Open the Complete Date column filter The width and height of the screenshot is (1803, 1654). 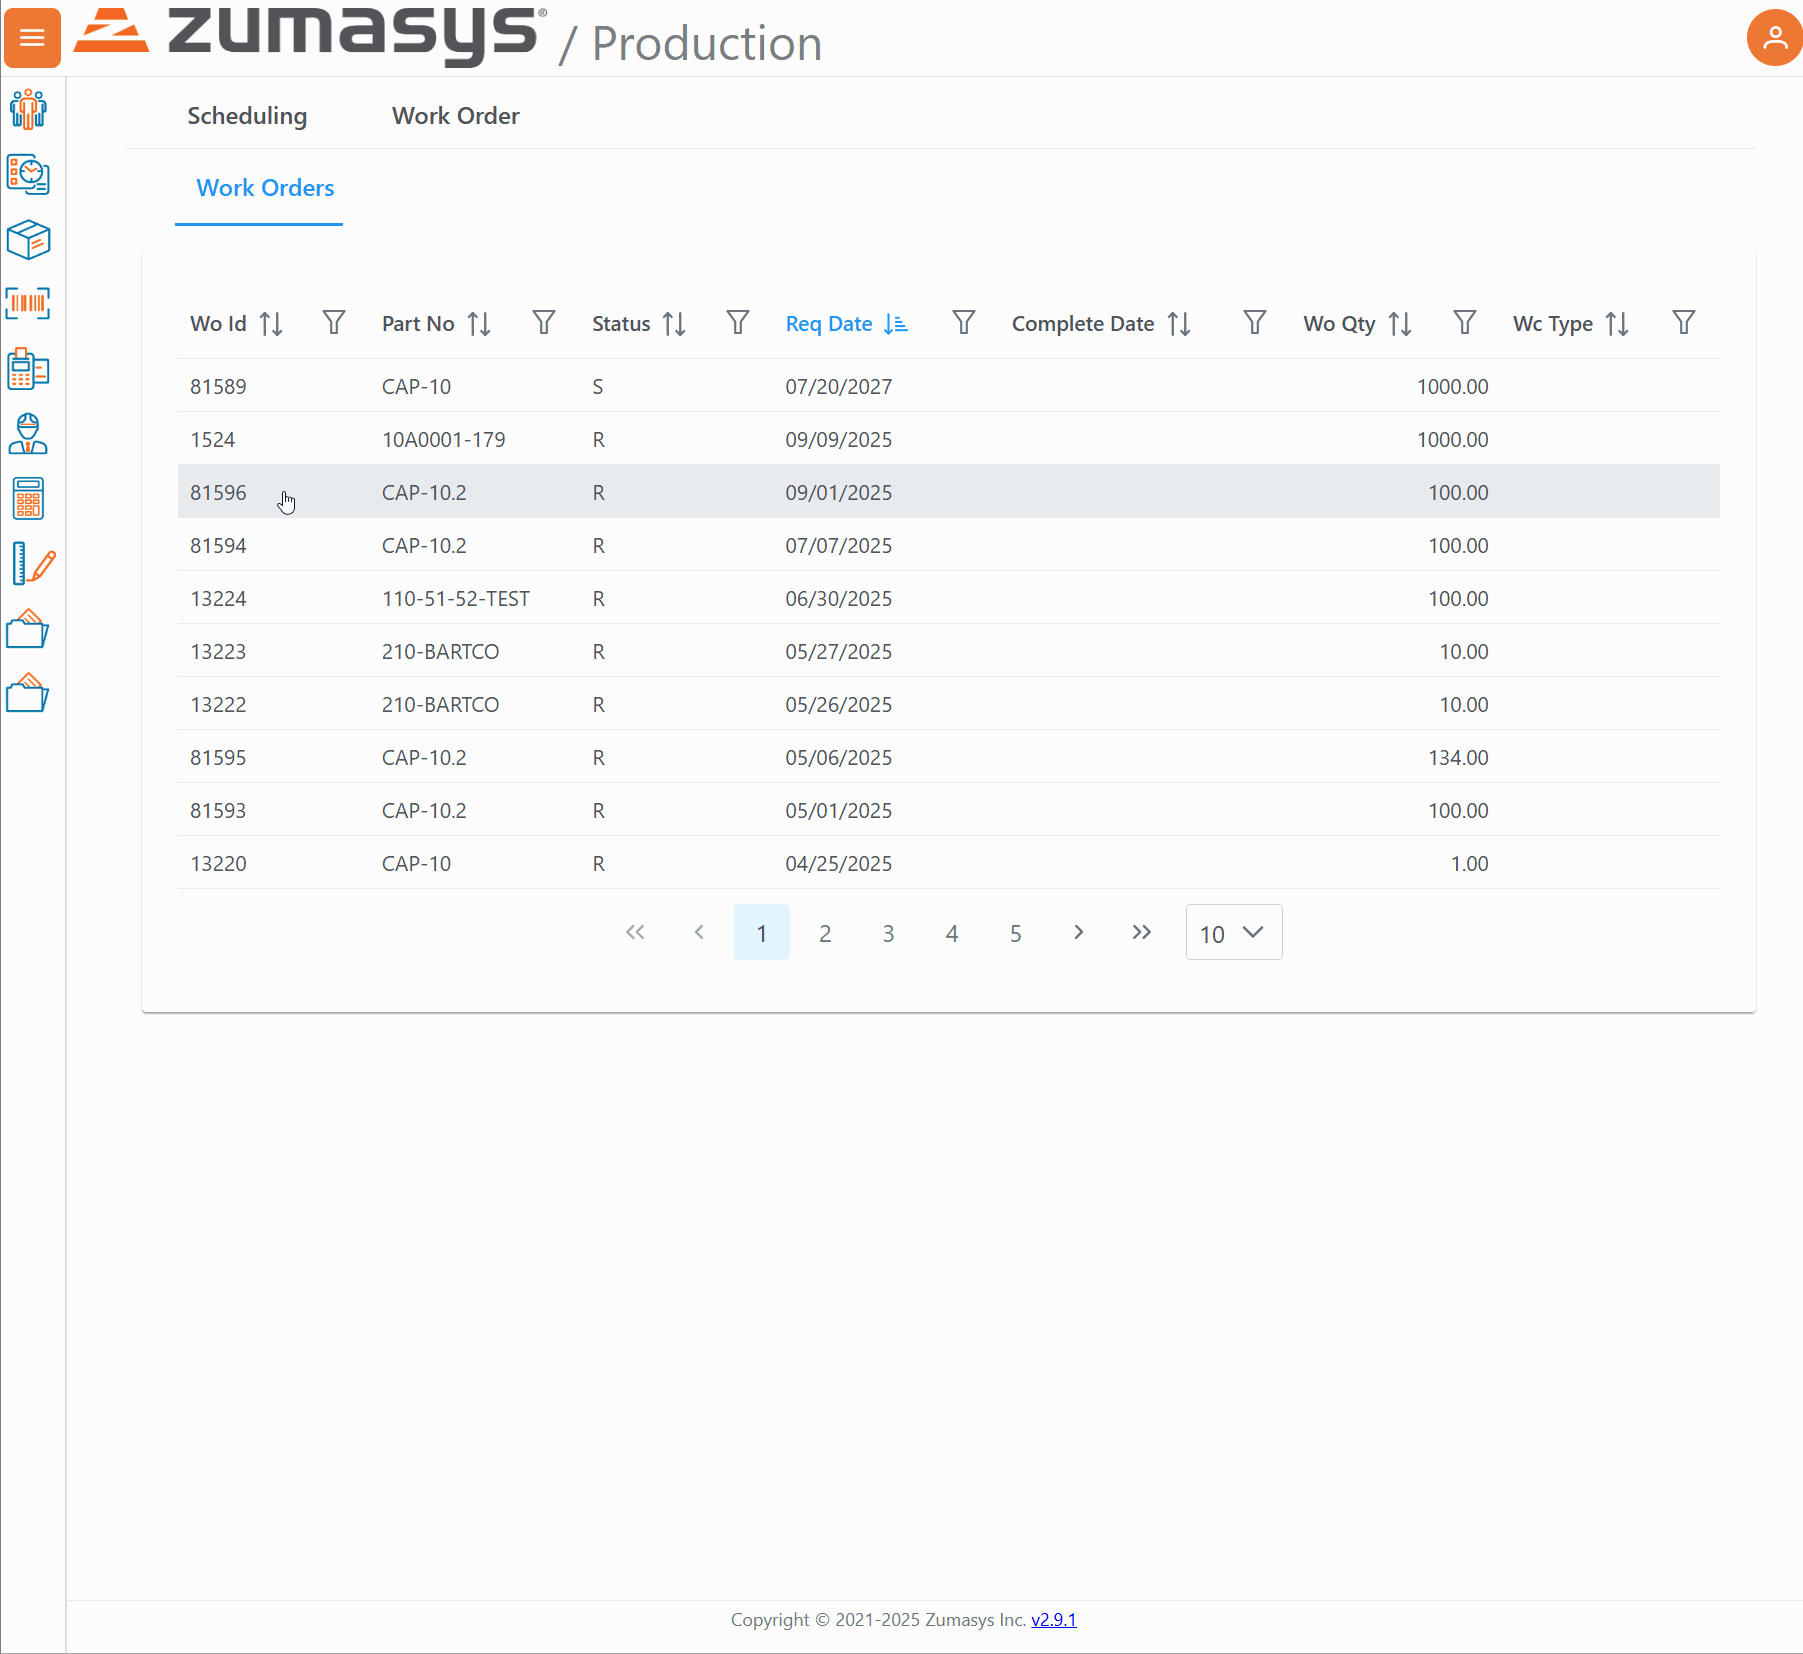click(x=1254, y=323)
